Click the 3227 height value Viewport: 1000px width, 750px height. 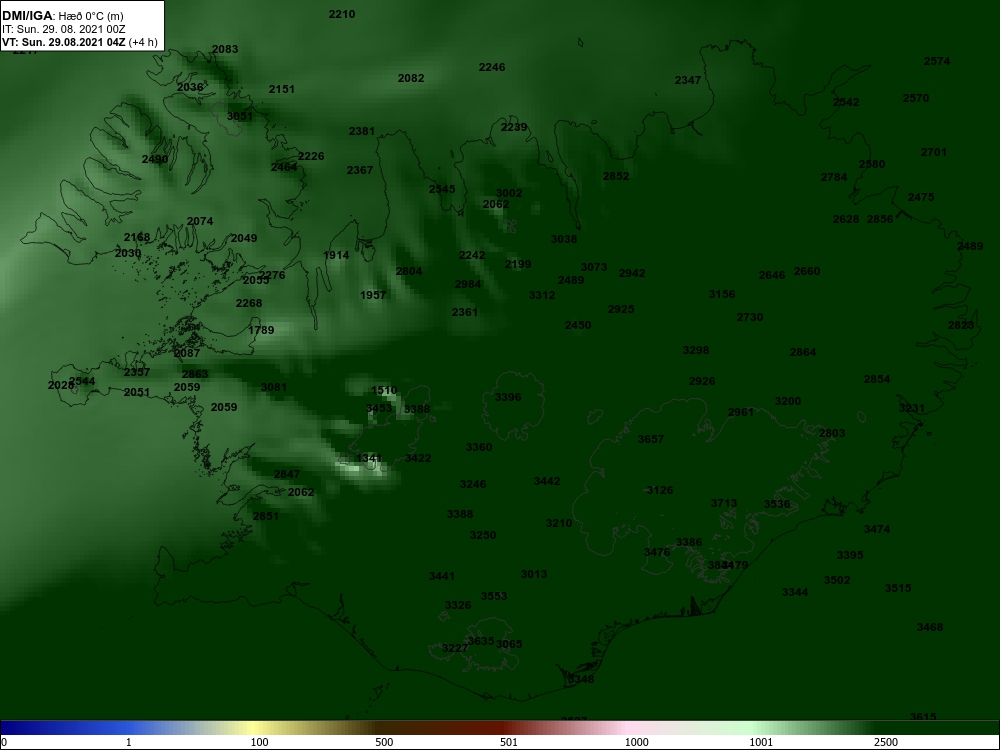click(455, 649)
